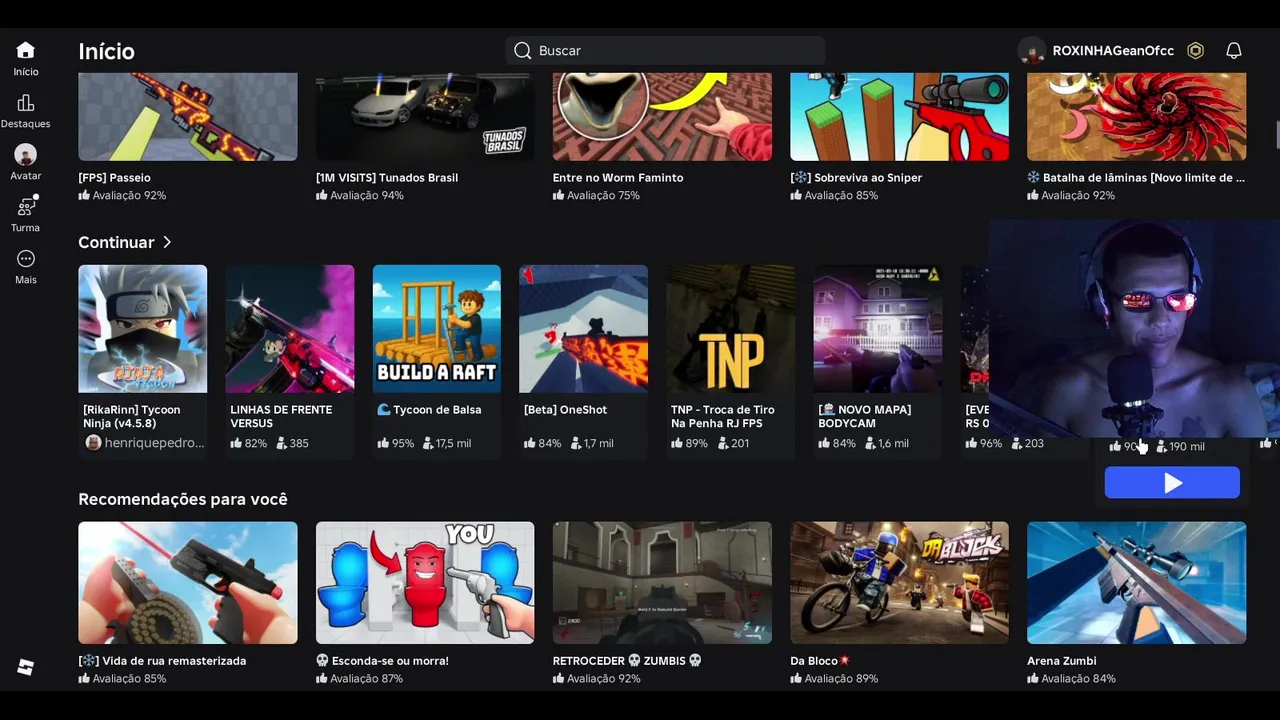Image resolution: width=1280 pixels, height=720 pixels.
Task: Click Entre no Worm Faminto title
Action: pyautogui.click(x=618, y=178)
